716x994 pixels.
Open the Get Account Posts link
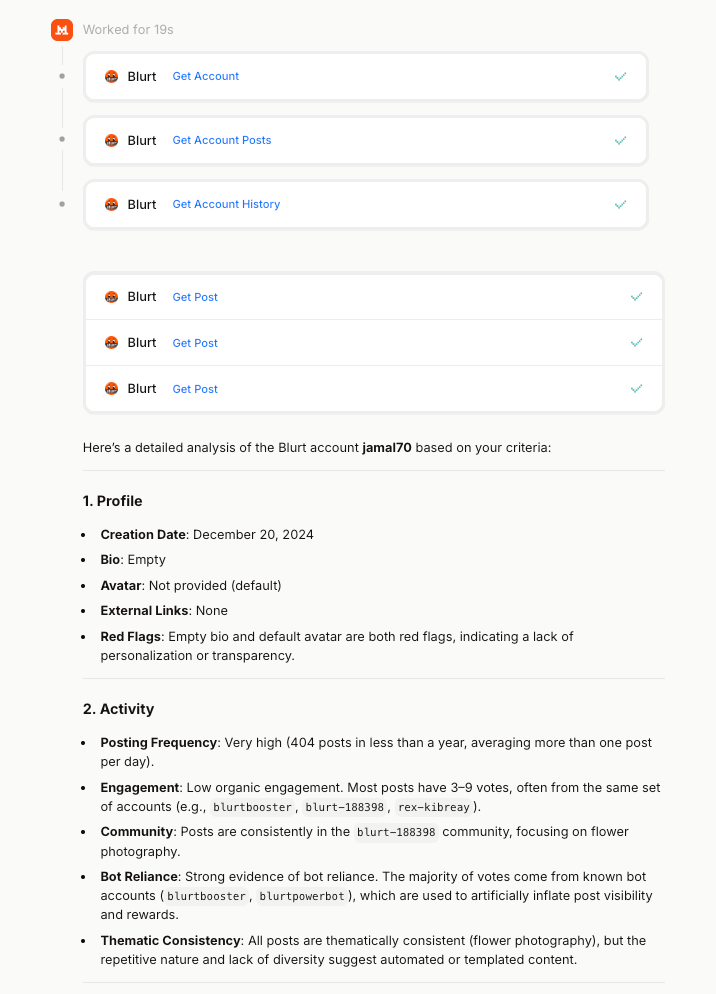click(x=222, y=140)
